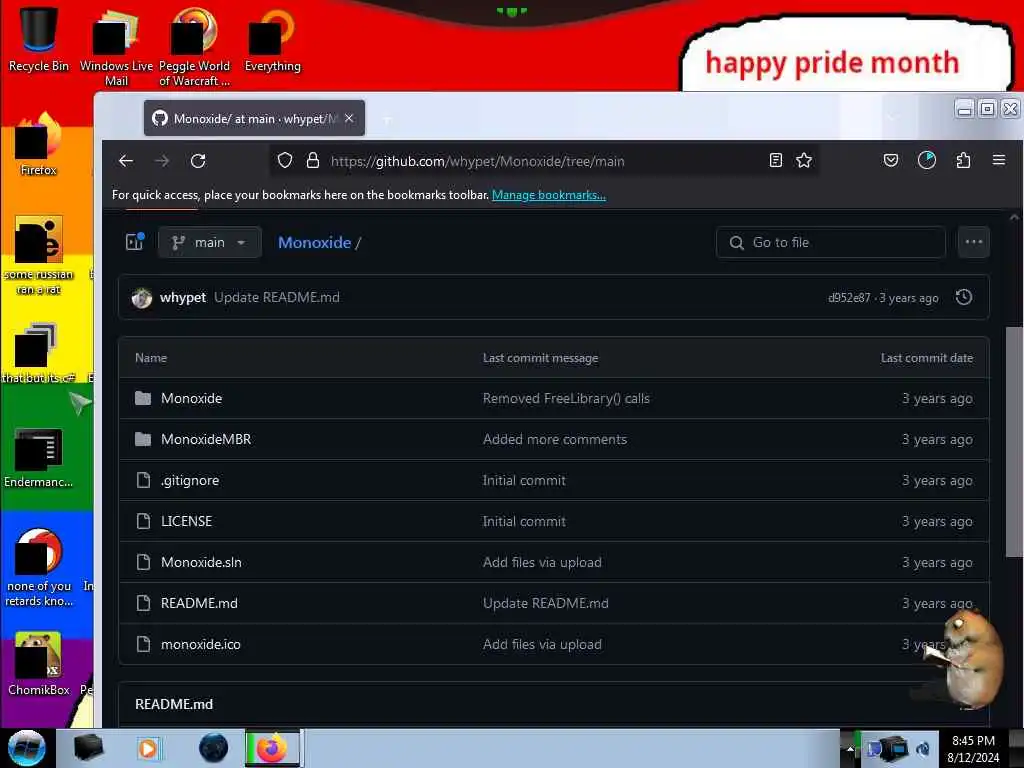Click 'Add files via upload' for Monoxide.sln
Image resolution: width=1024 pixels, height=768 pixels.
click(x=542, y=562)
